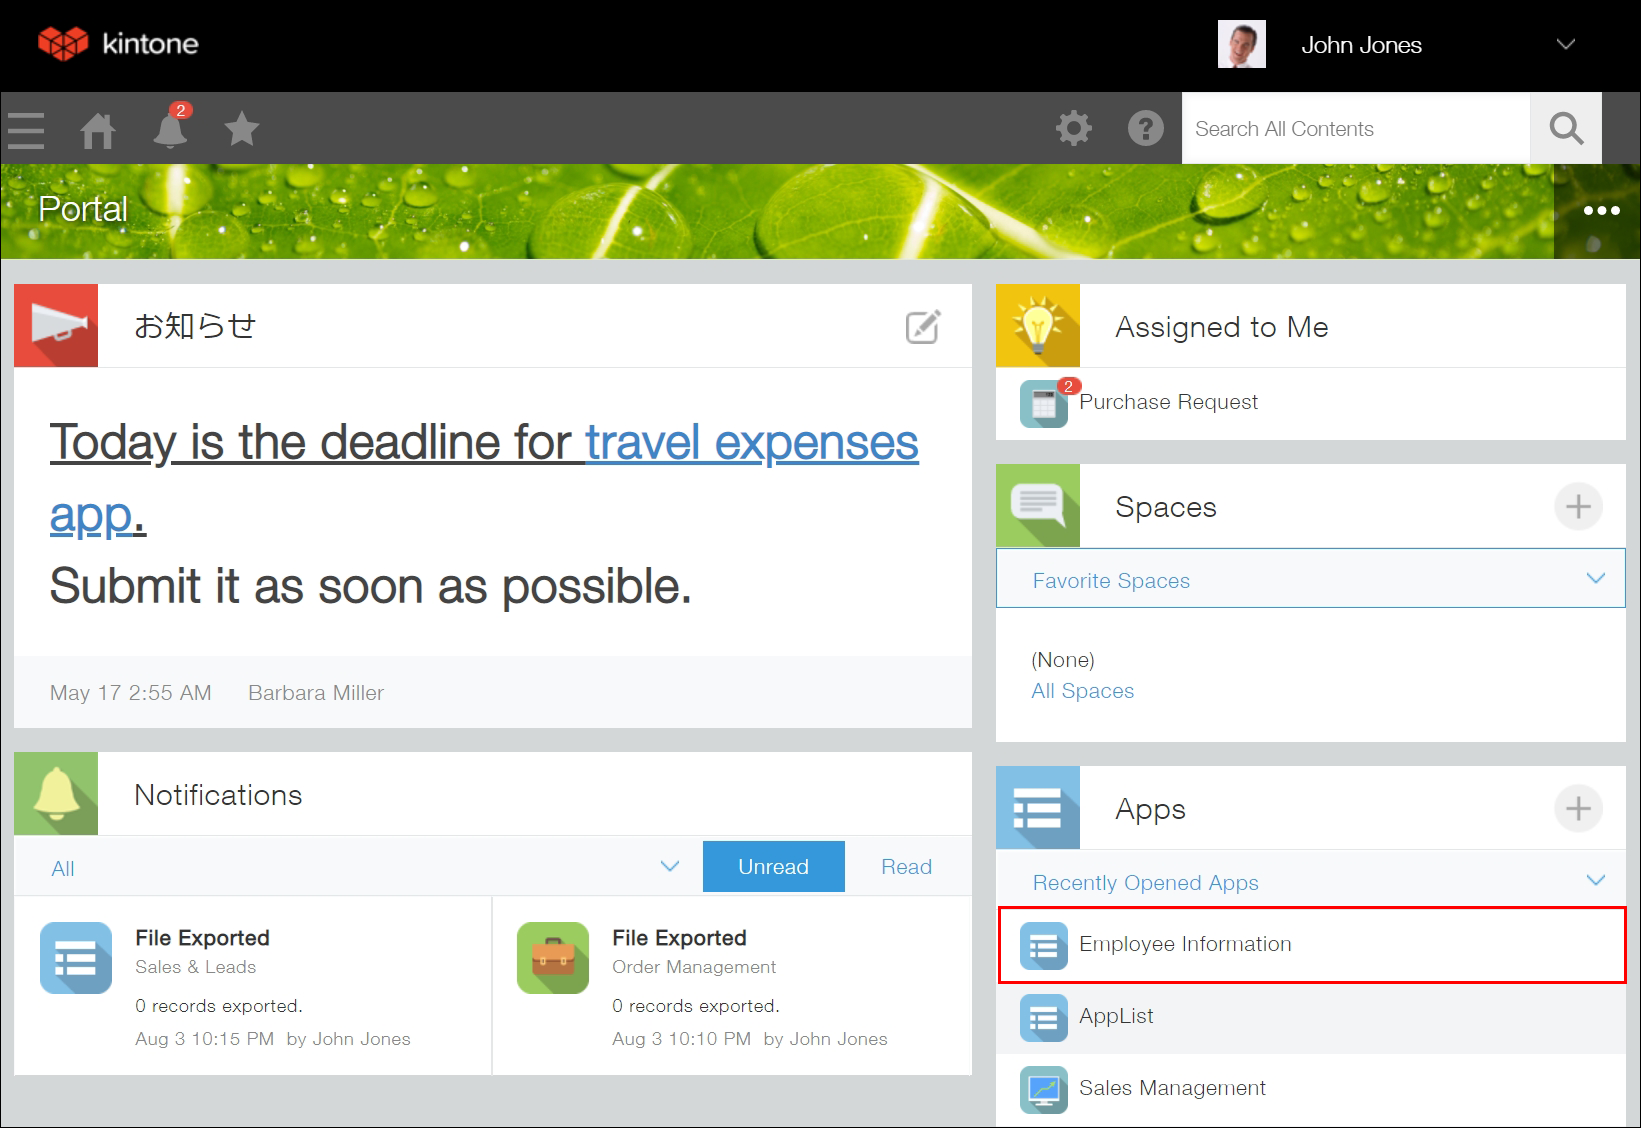Click the All Spaces link

click(1082, 690)
